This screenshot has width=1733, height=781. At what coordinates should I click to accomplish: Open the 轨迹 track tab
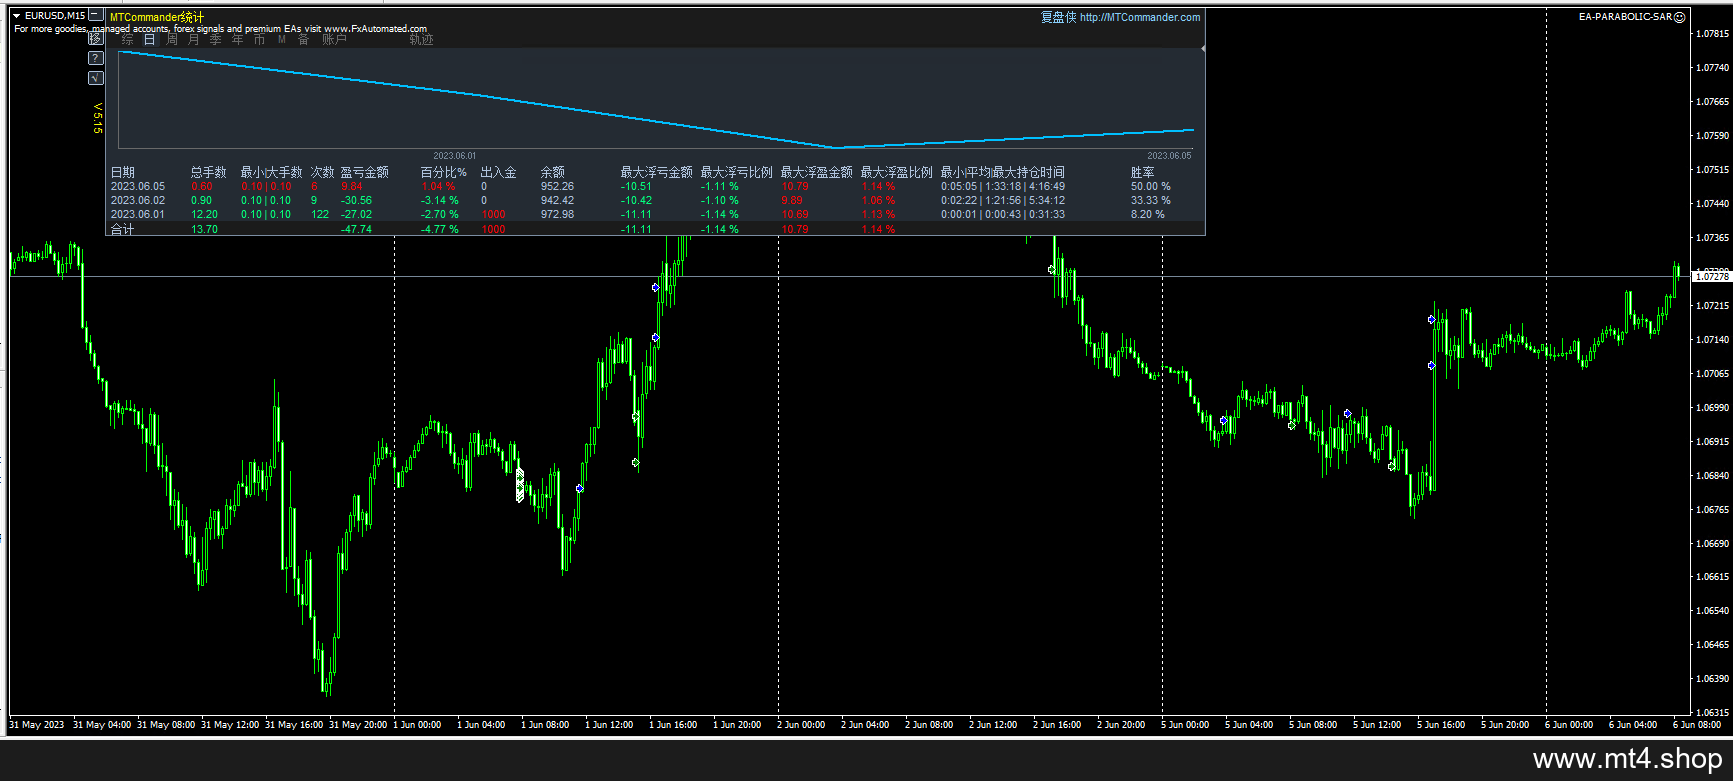(x=421, y=39)
